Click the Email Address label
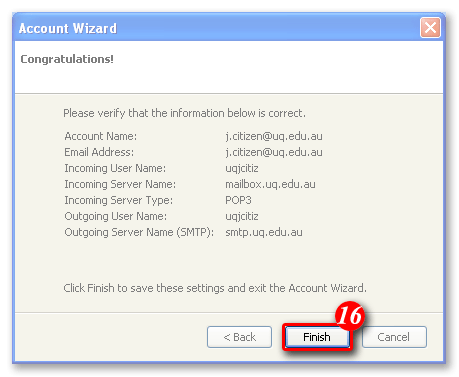This screenshot has width=459, height=377. coord(99,152)
